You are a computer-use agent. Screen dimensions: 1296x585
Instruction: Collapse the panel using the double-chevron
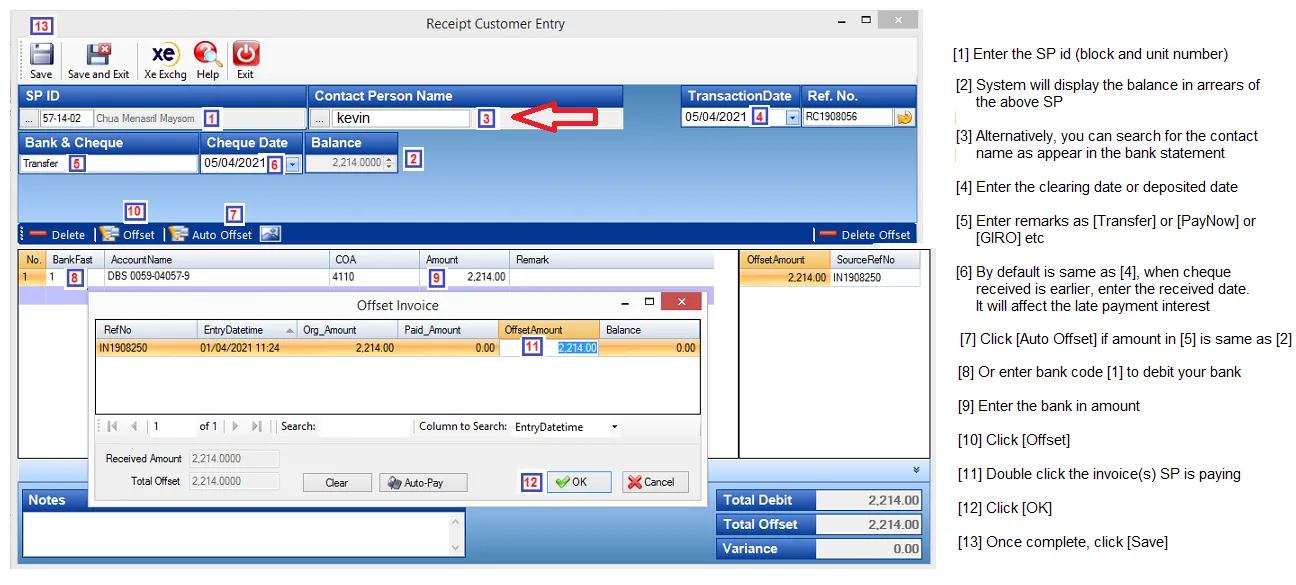pyautogui.click(x=916, y=470)
